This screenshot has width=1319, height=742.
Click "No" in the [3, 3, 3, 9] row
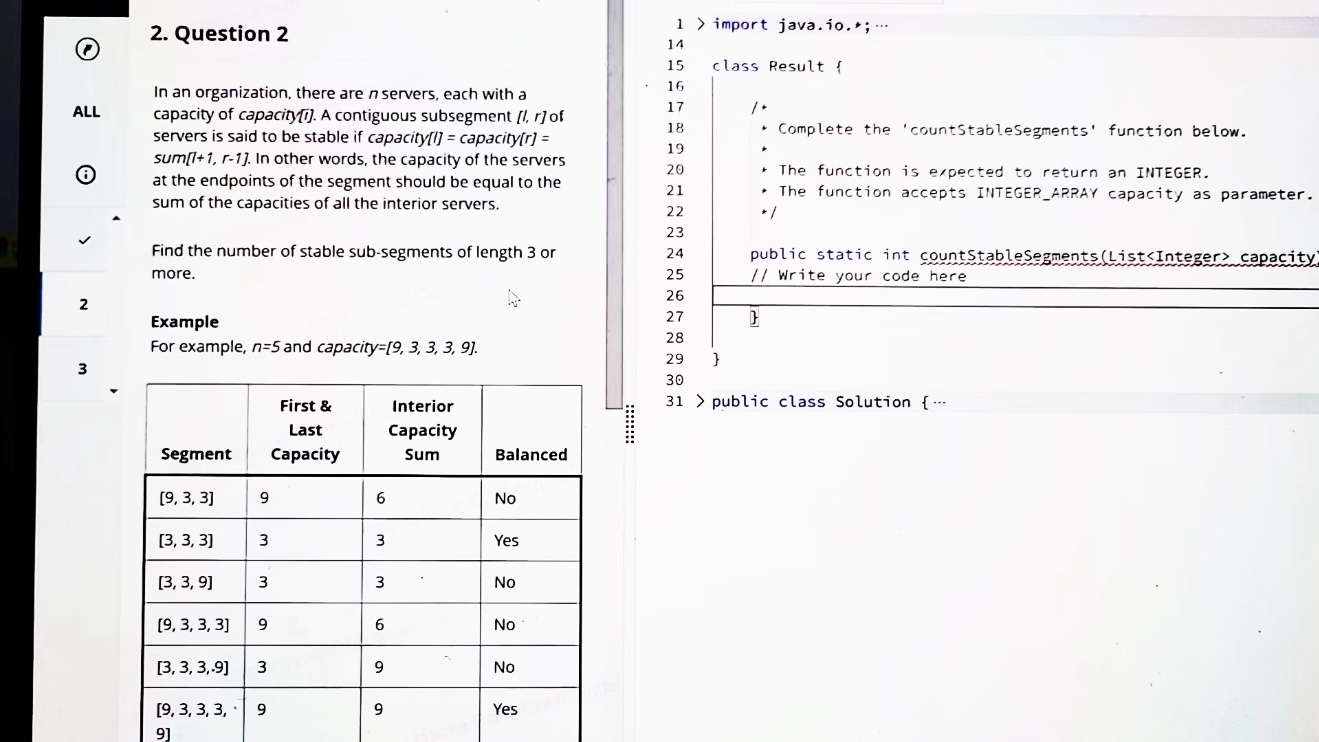coord(505,667)
